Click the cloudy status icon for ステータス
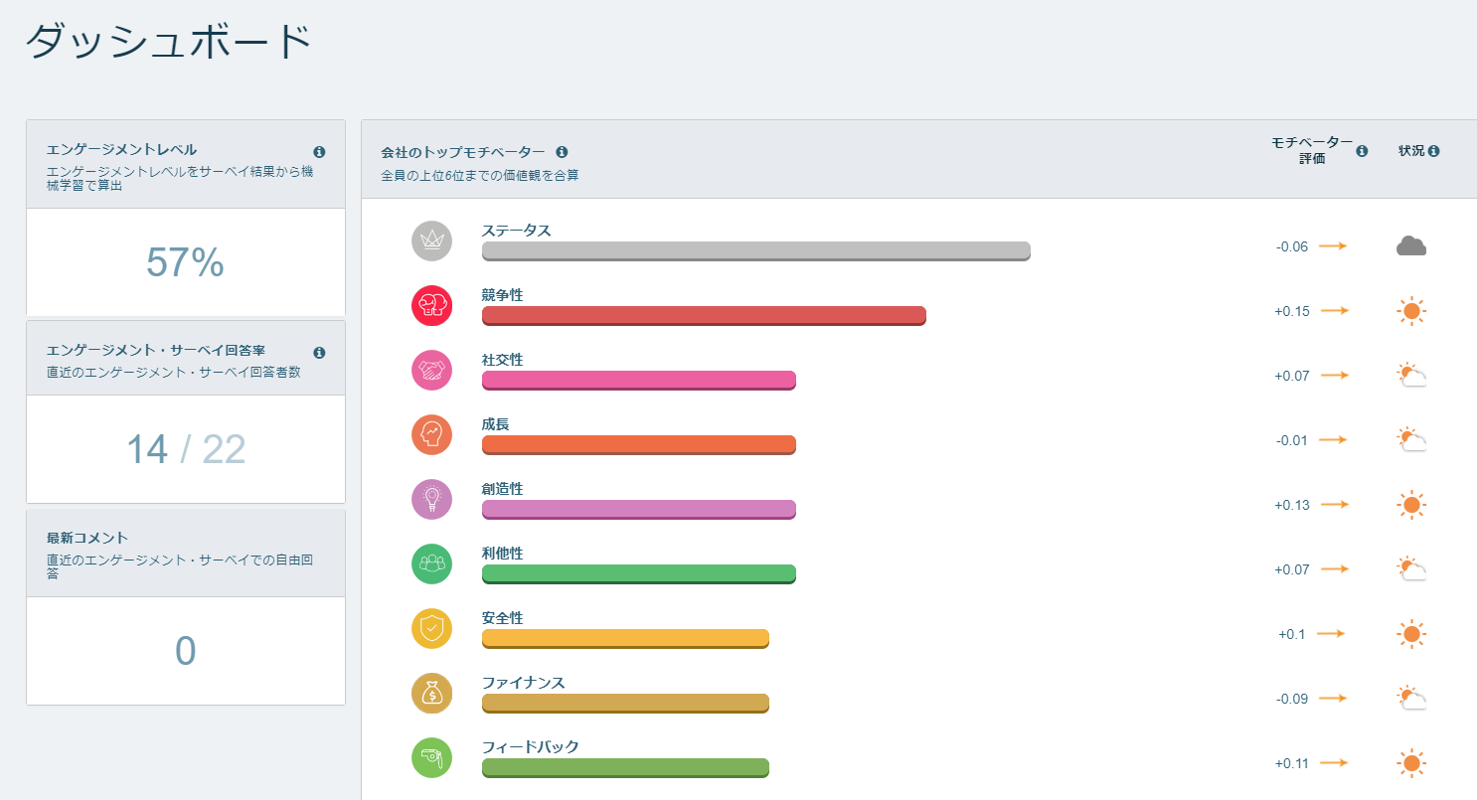The height and width of the screenshot is (800, 1477). click(x=1411, y=246)
